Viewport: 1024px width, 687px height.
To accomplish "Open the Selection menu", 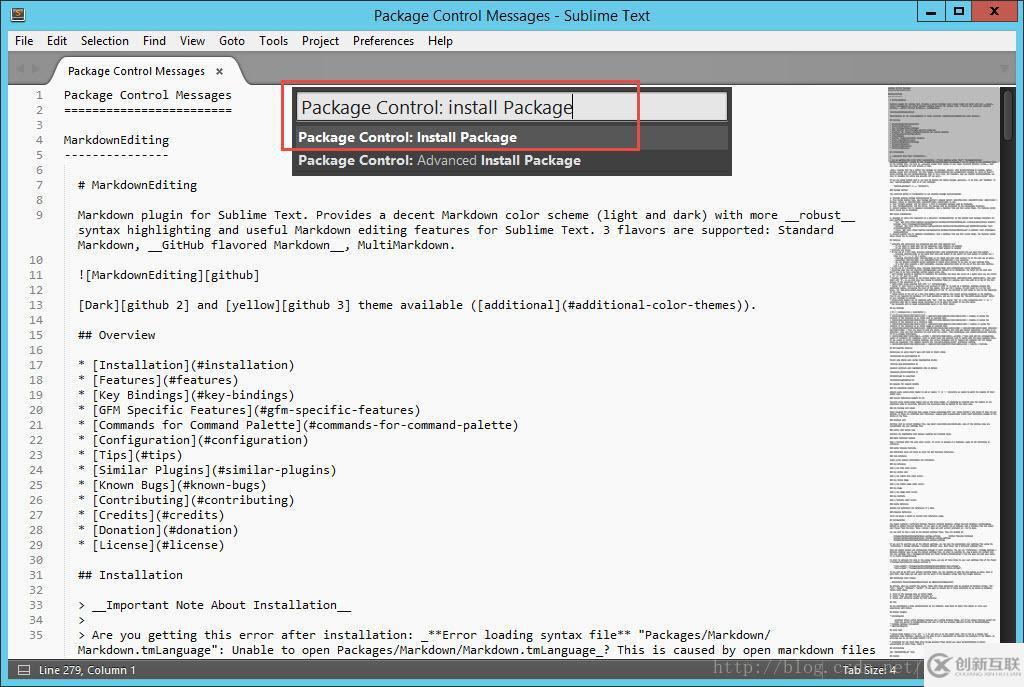I will [104, 40].
